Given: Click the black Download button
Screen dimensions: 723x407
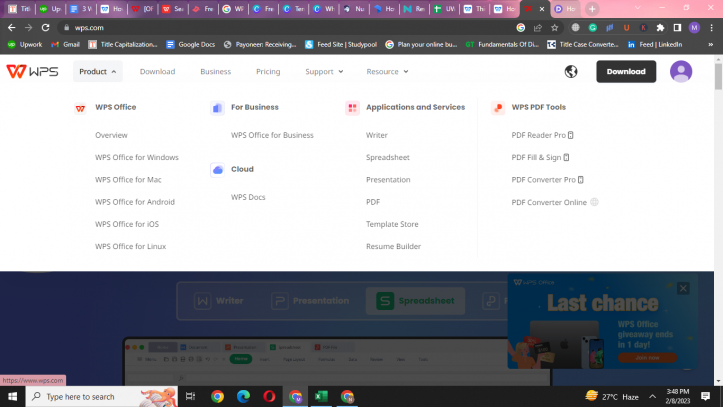Looking at the screenshot, I should (x=626, y=71).
